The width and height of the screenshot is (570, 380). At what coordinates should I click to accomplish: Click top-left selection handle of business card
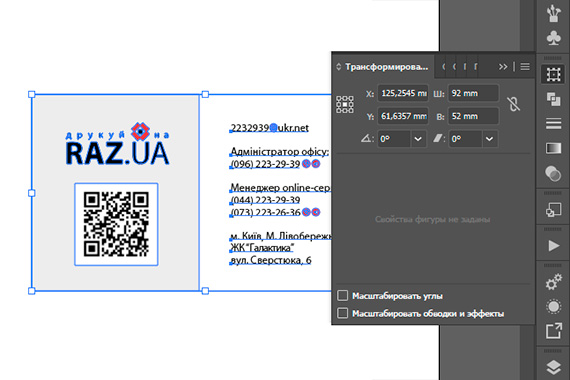click(x=32, y=95)
